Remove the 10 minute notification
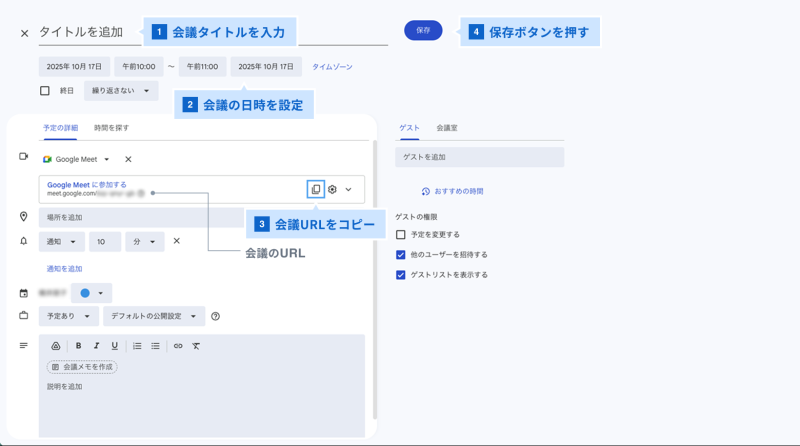Image resolution: width=800 pixels, height=446 pixels. tap(177, 241)
